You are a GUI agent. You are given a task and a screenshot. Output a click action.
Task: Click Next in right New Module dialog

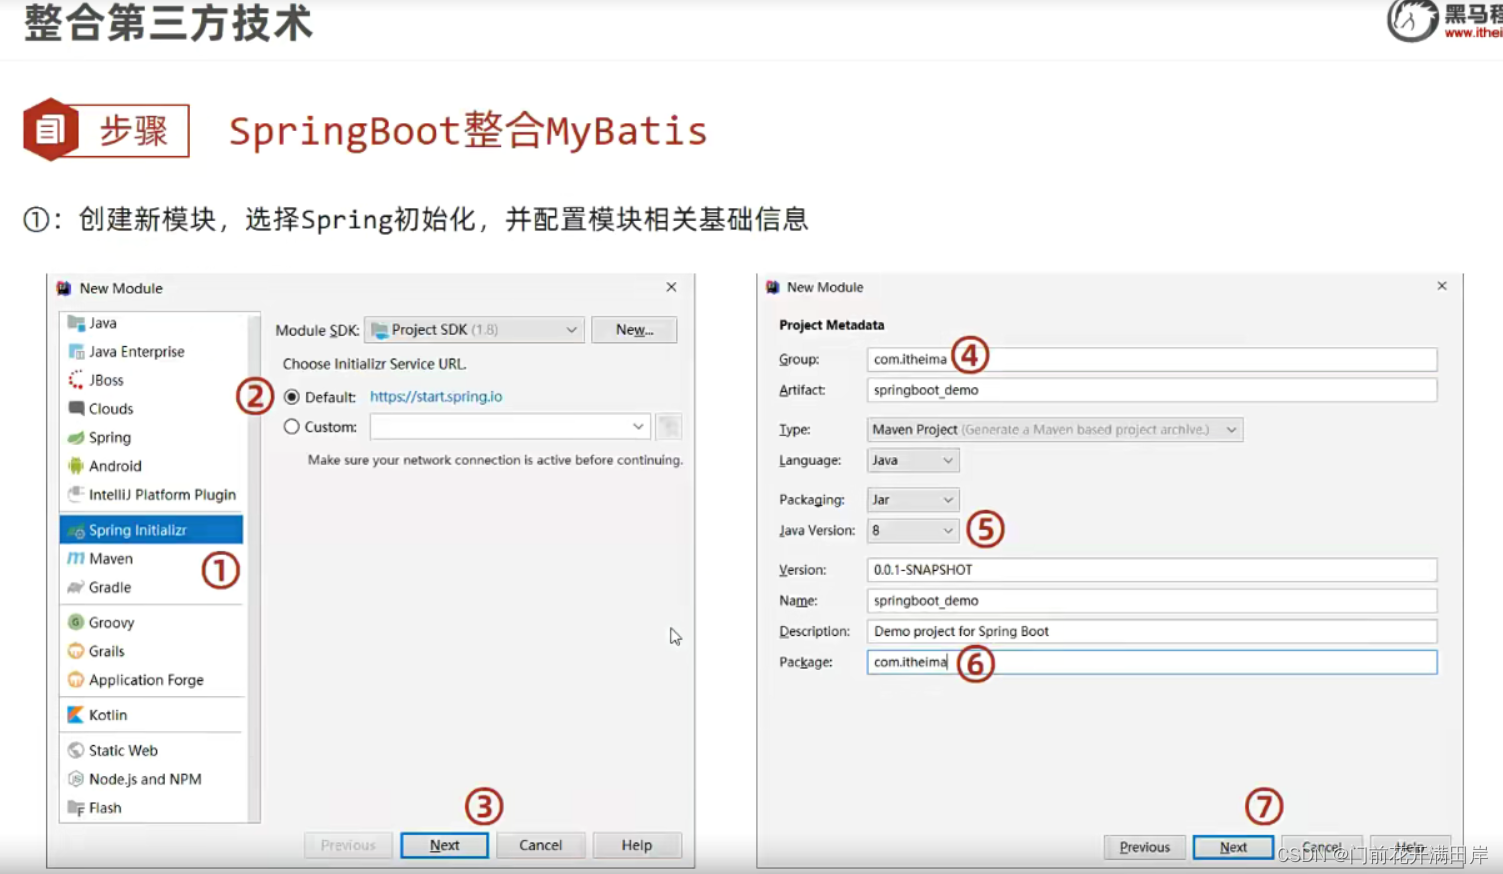coord(1233,847)
